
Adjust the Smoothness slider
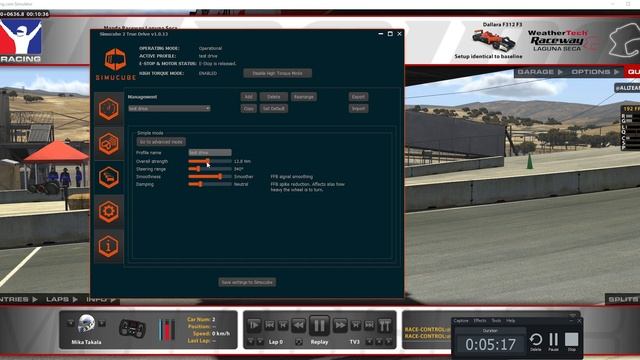pyautogui.click(x=210, y=177)
